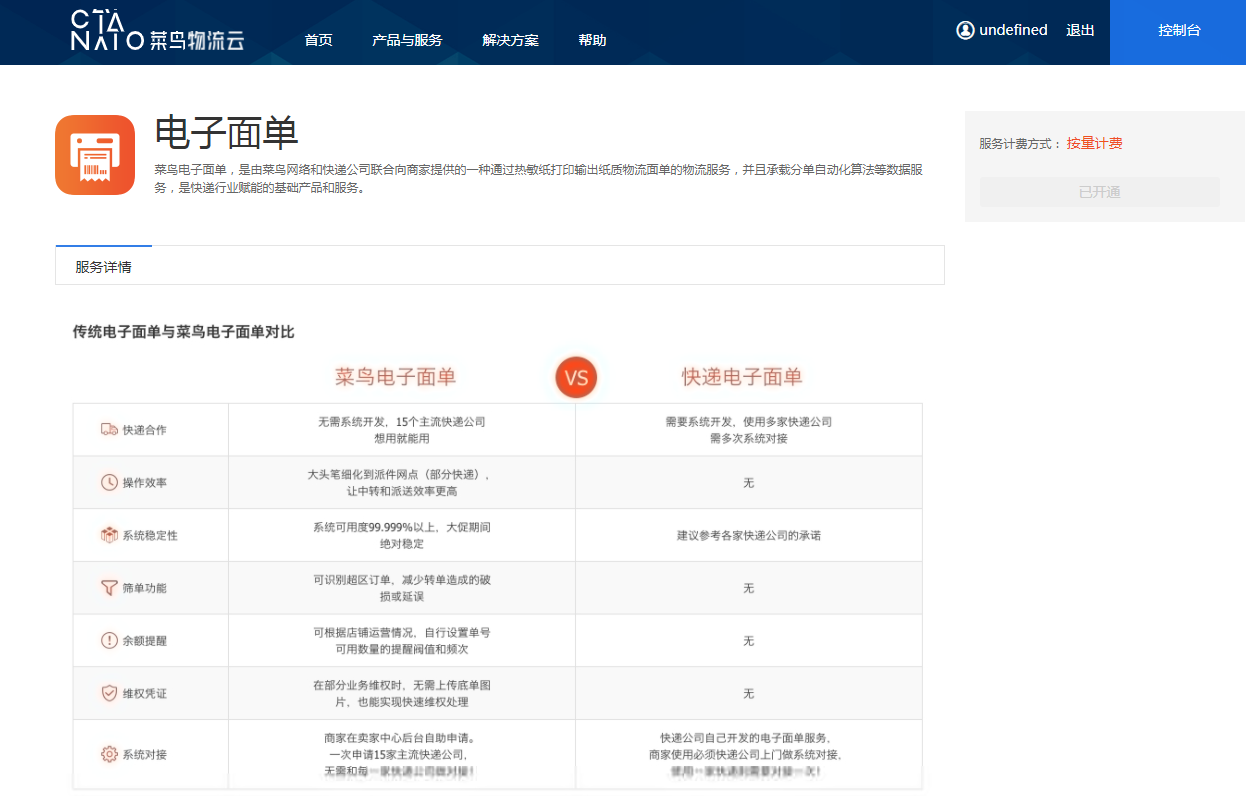Click the 退出 logout link

1080,31
